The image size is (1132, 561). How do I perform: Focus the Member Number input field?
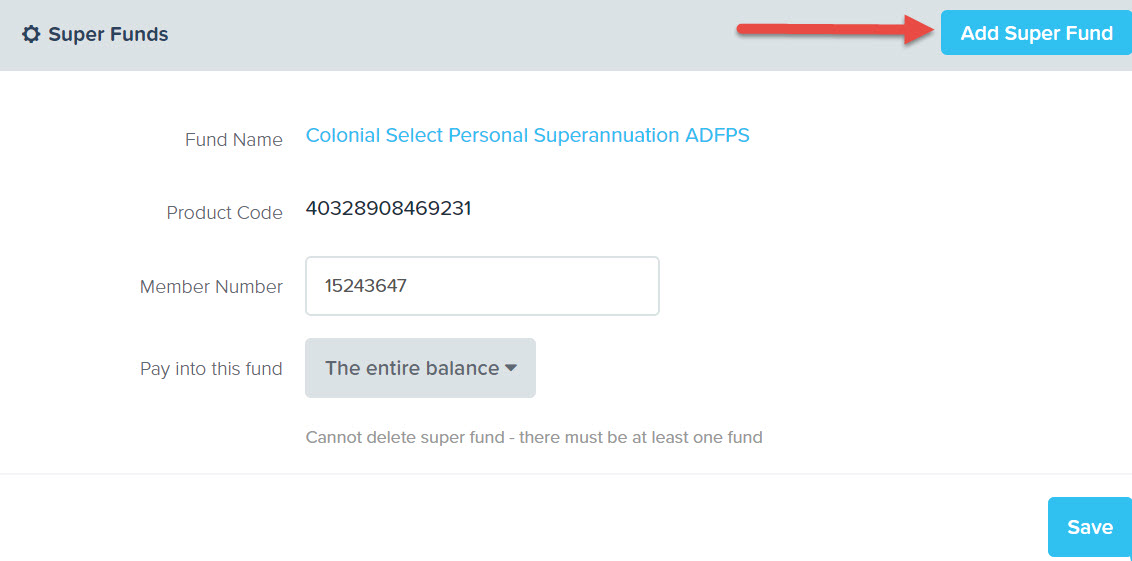[482, 286]
